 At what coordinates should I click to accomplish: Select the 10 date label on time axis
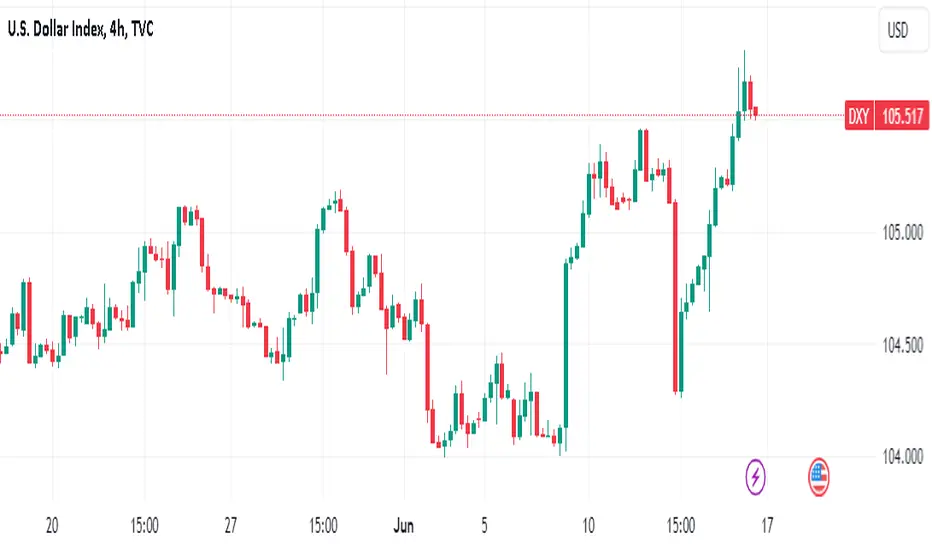coord(588,526)
